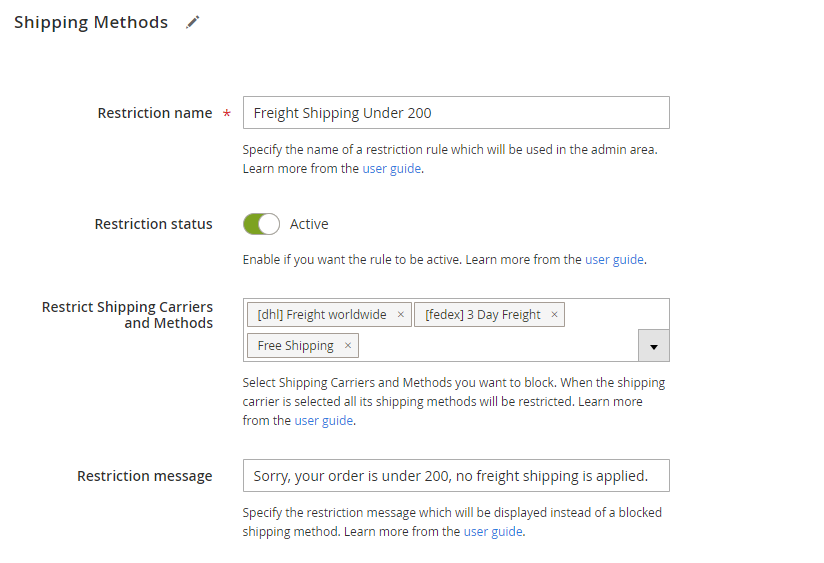Click inside the Restriction message field
824x563 pixels.
click(x=455, y=476)
